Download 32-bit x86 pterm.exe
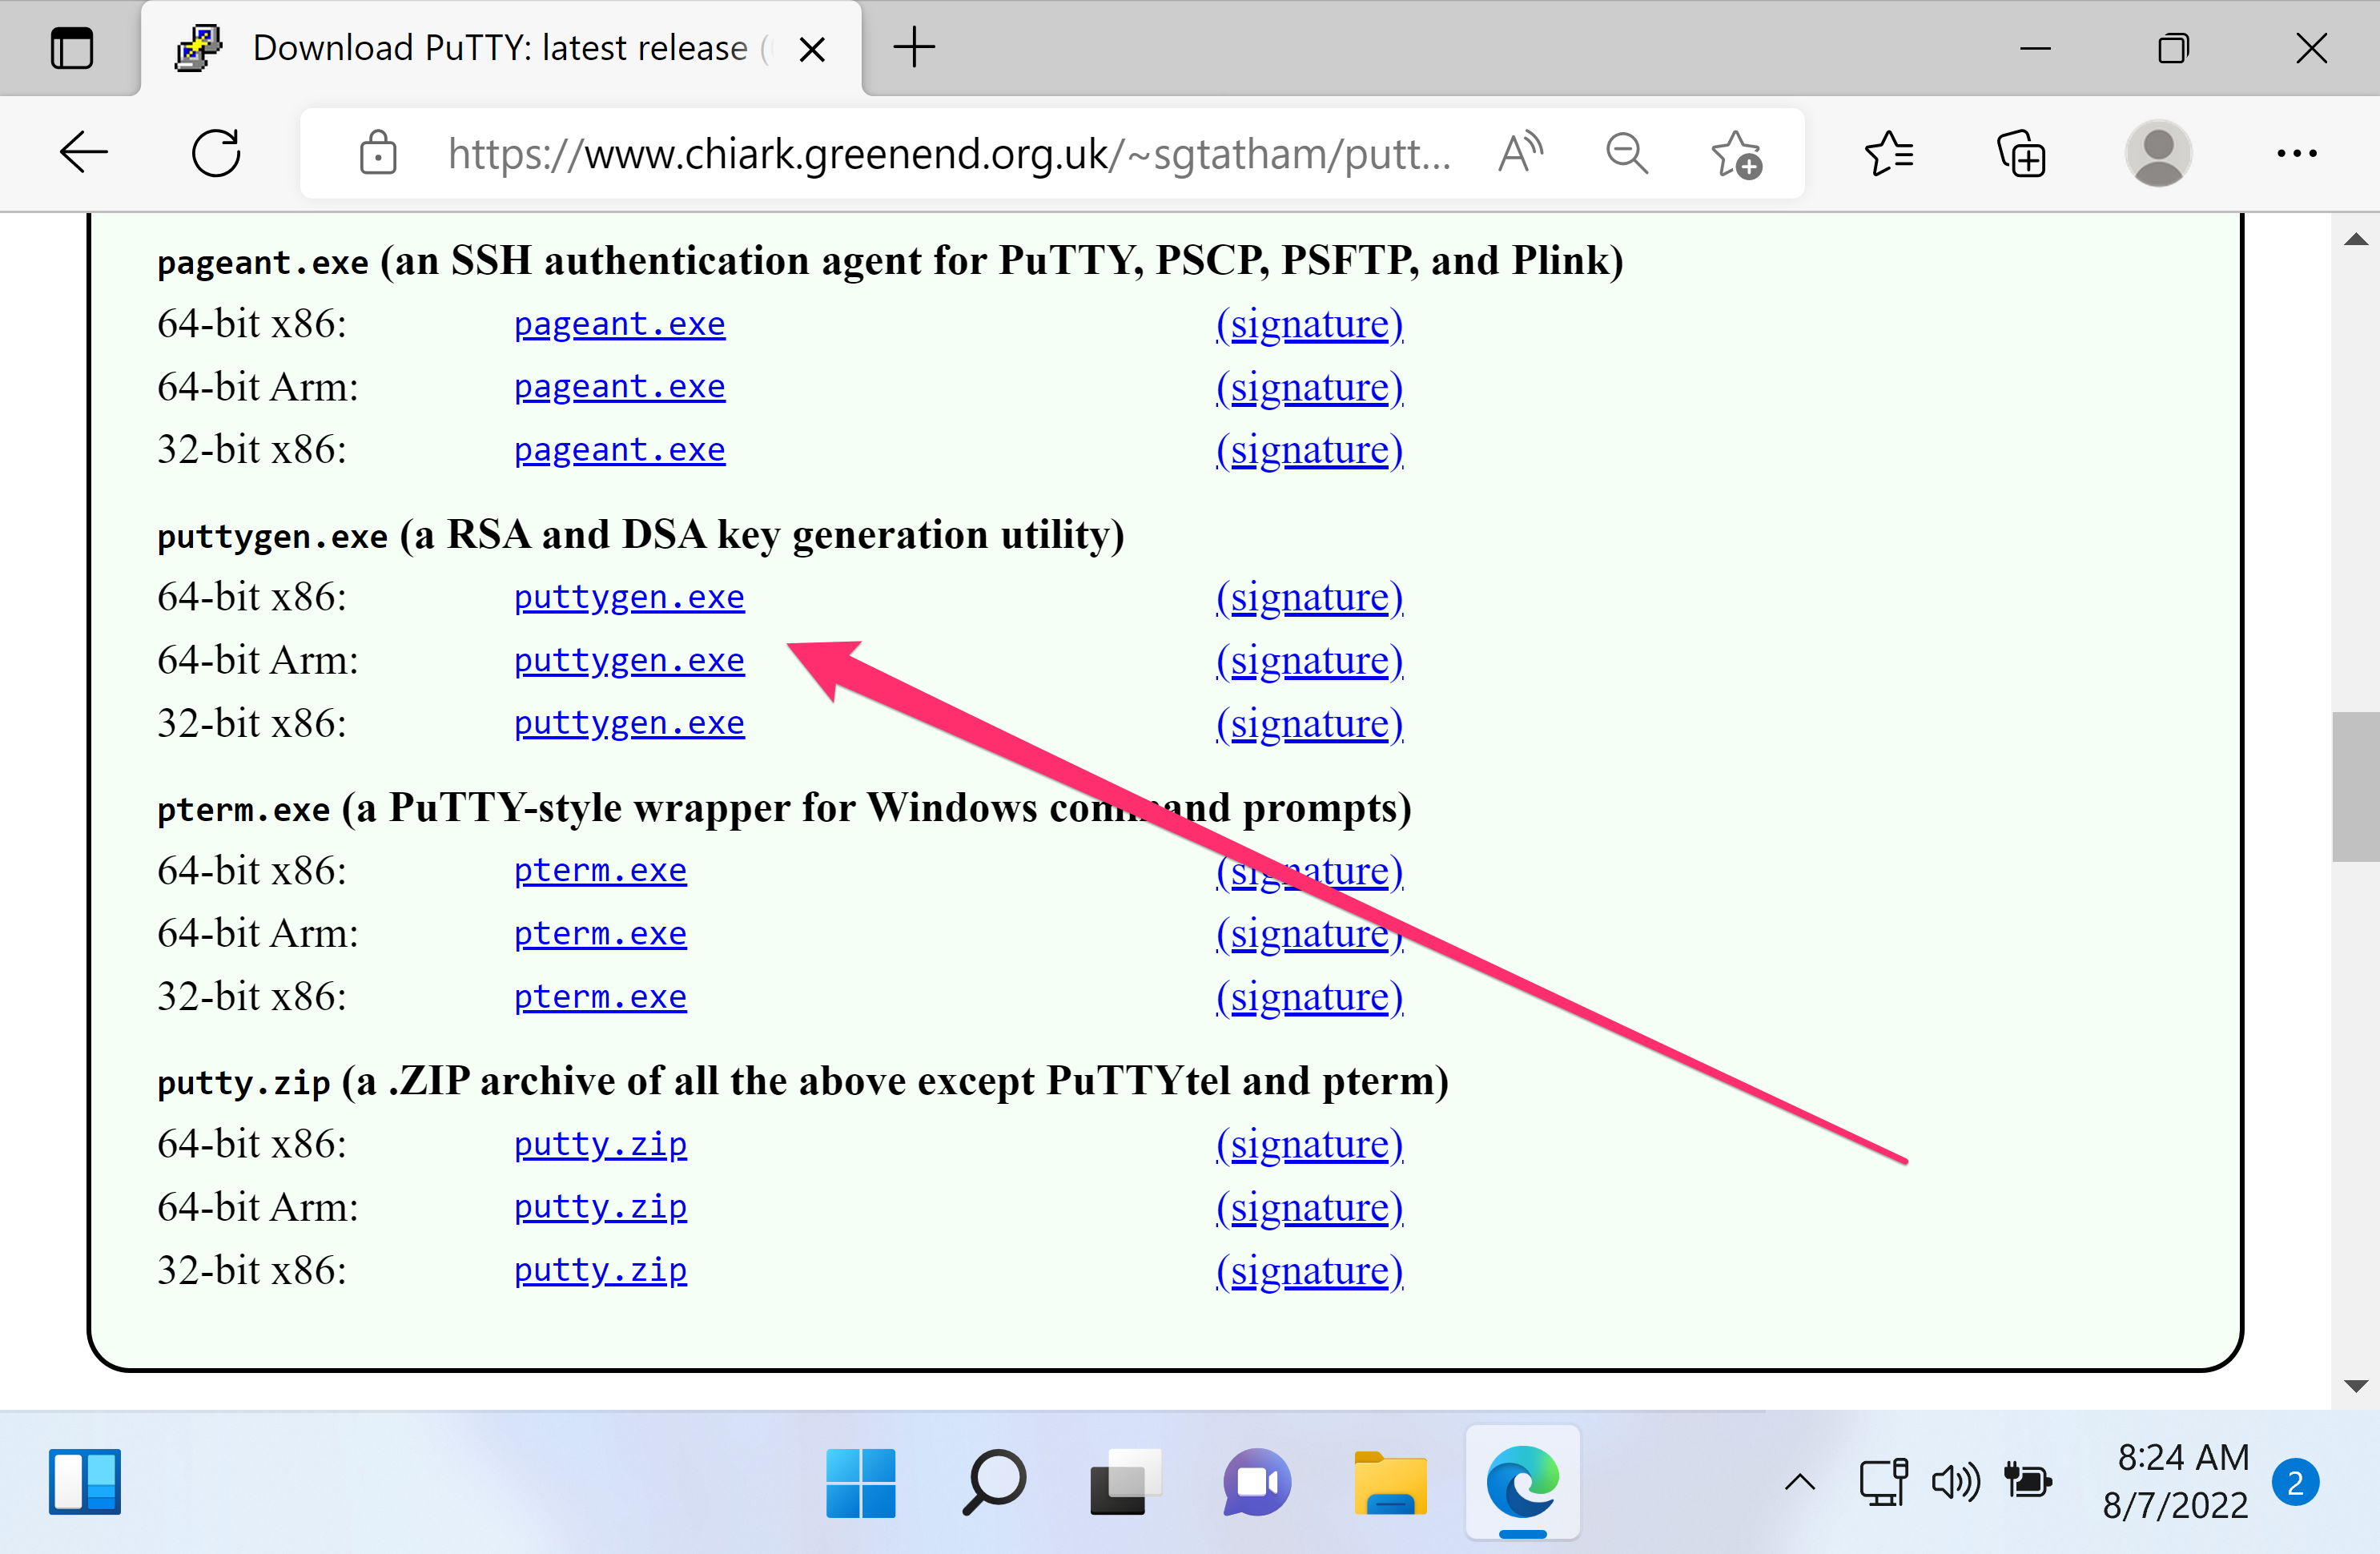 pos(600,997)
